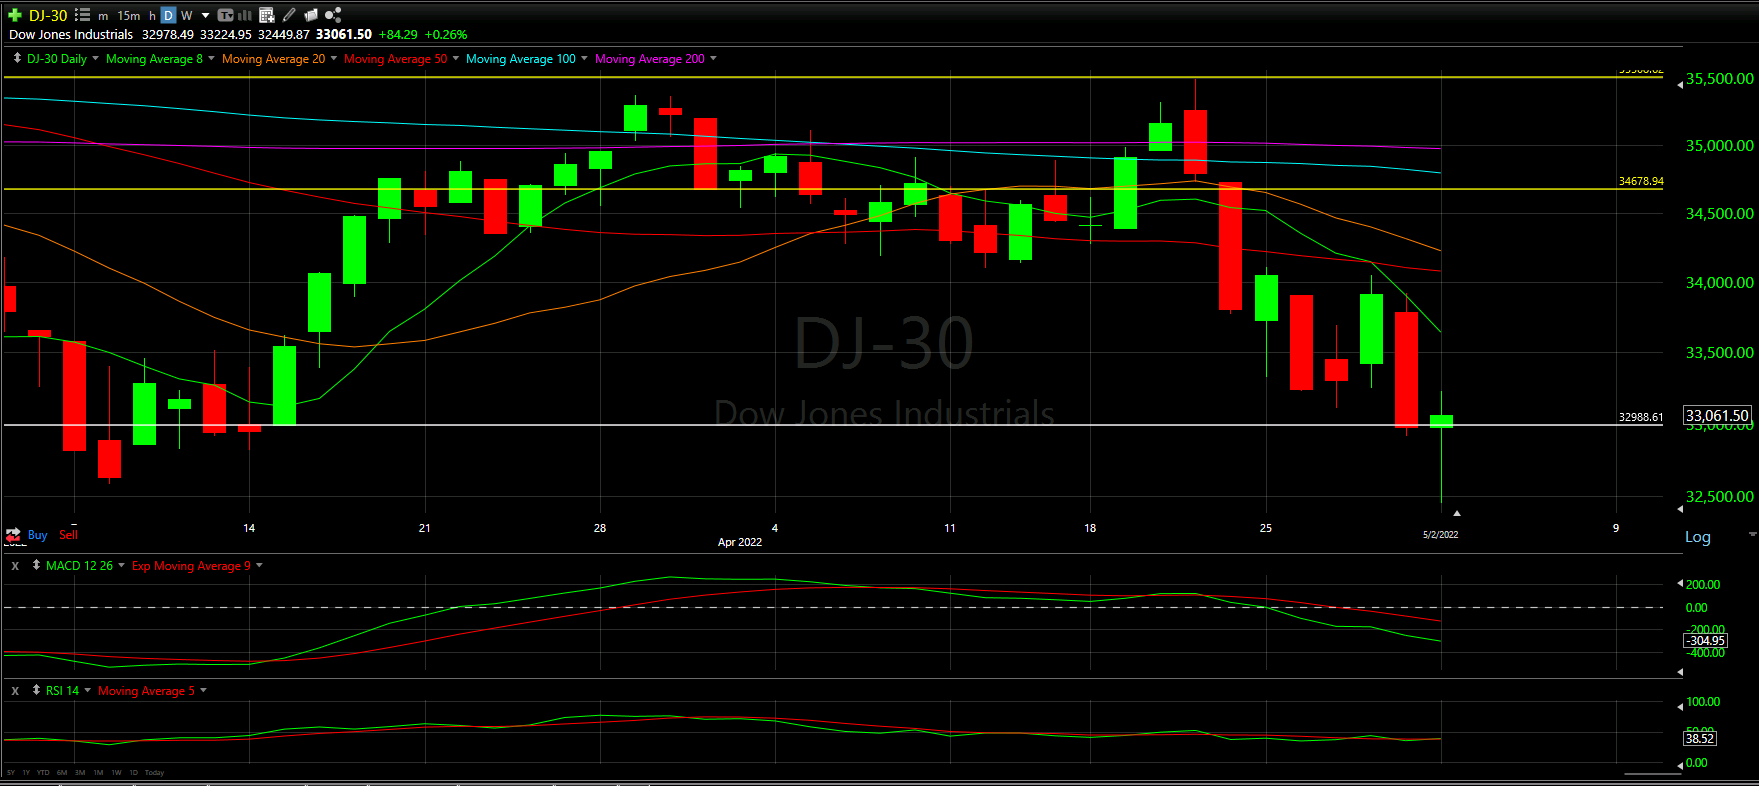Click the 38.52 RSI value tag
This screenshot has width=1759, height=786.
point(1700,739)
